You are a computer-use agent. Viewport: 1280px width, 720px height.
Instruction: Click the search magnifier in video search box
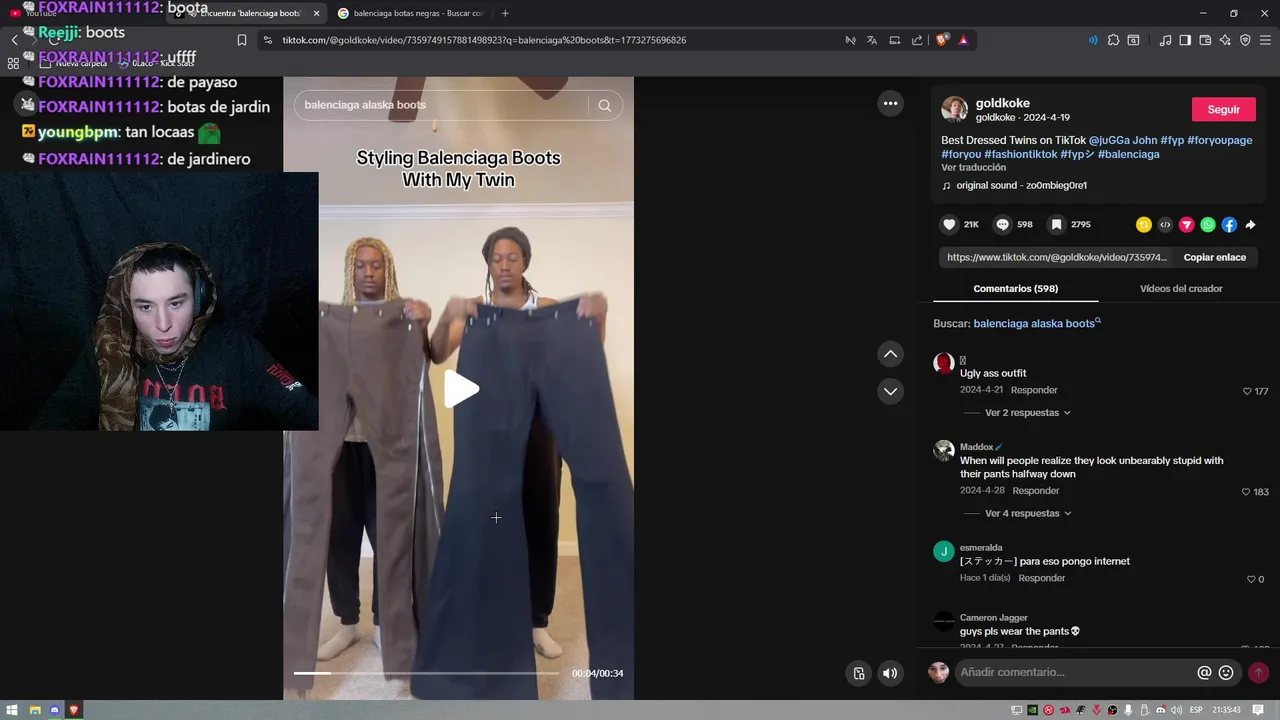click(x=605, y=105)
